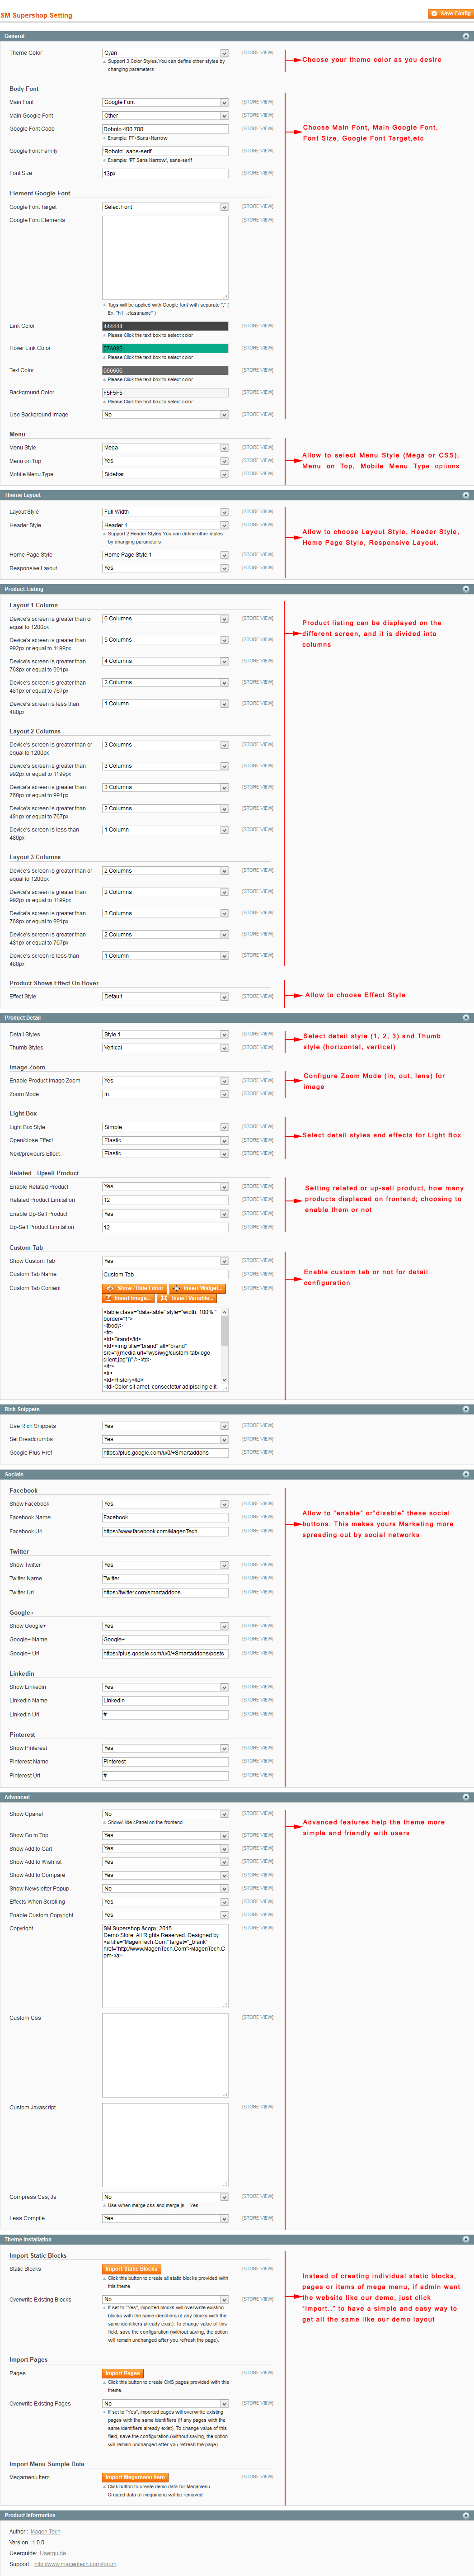Screen dimensions: 474x2576
Task: Click the Up-Sell Product Limitation field
Action: tap(165, 1227)
